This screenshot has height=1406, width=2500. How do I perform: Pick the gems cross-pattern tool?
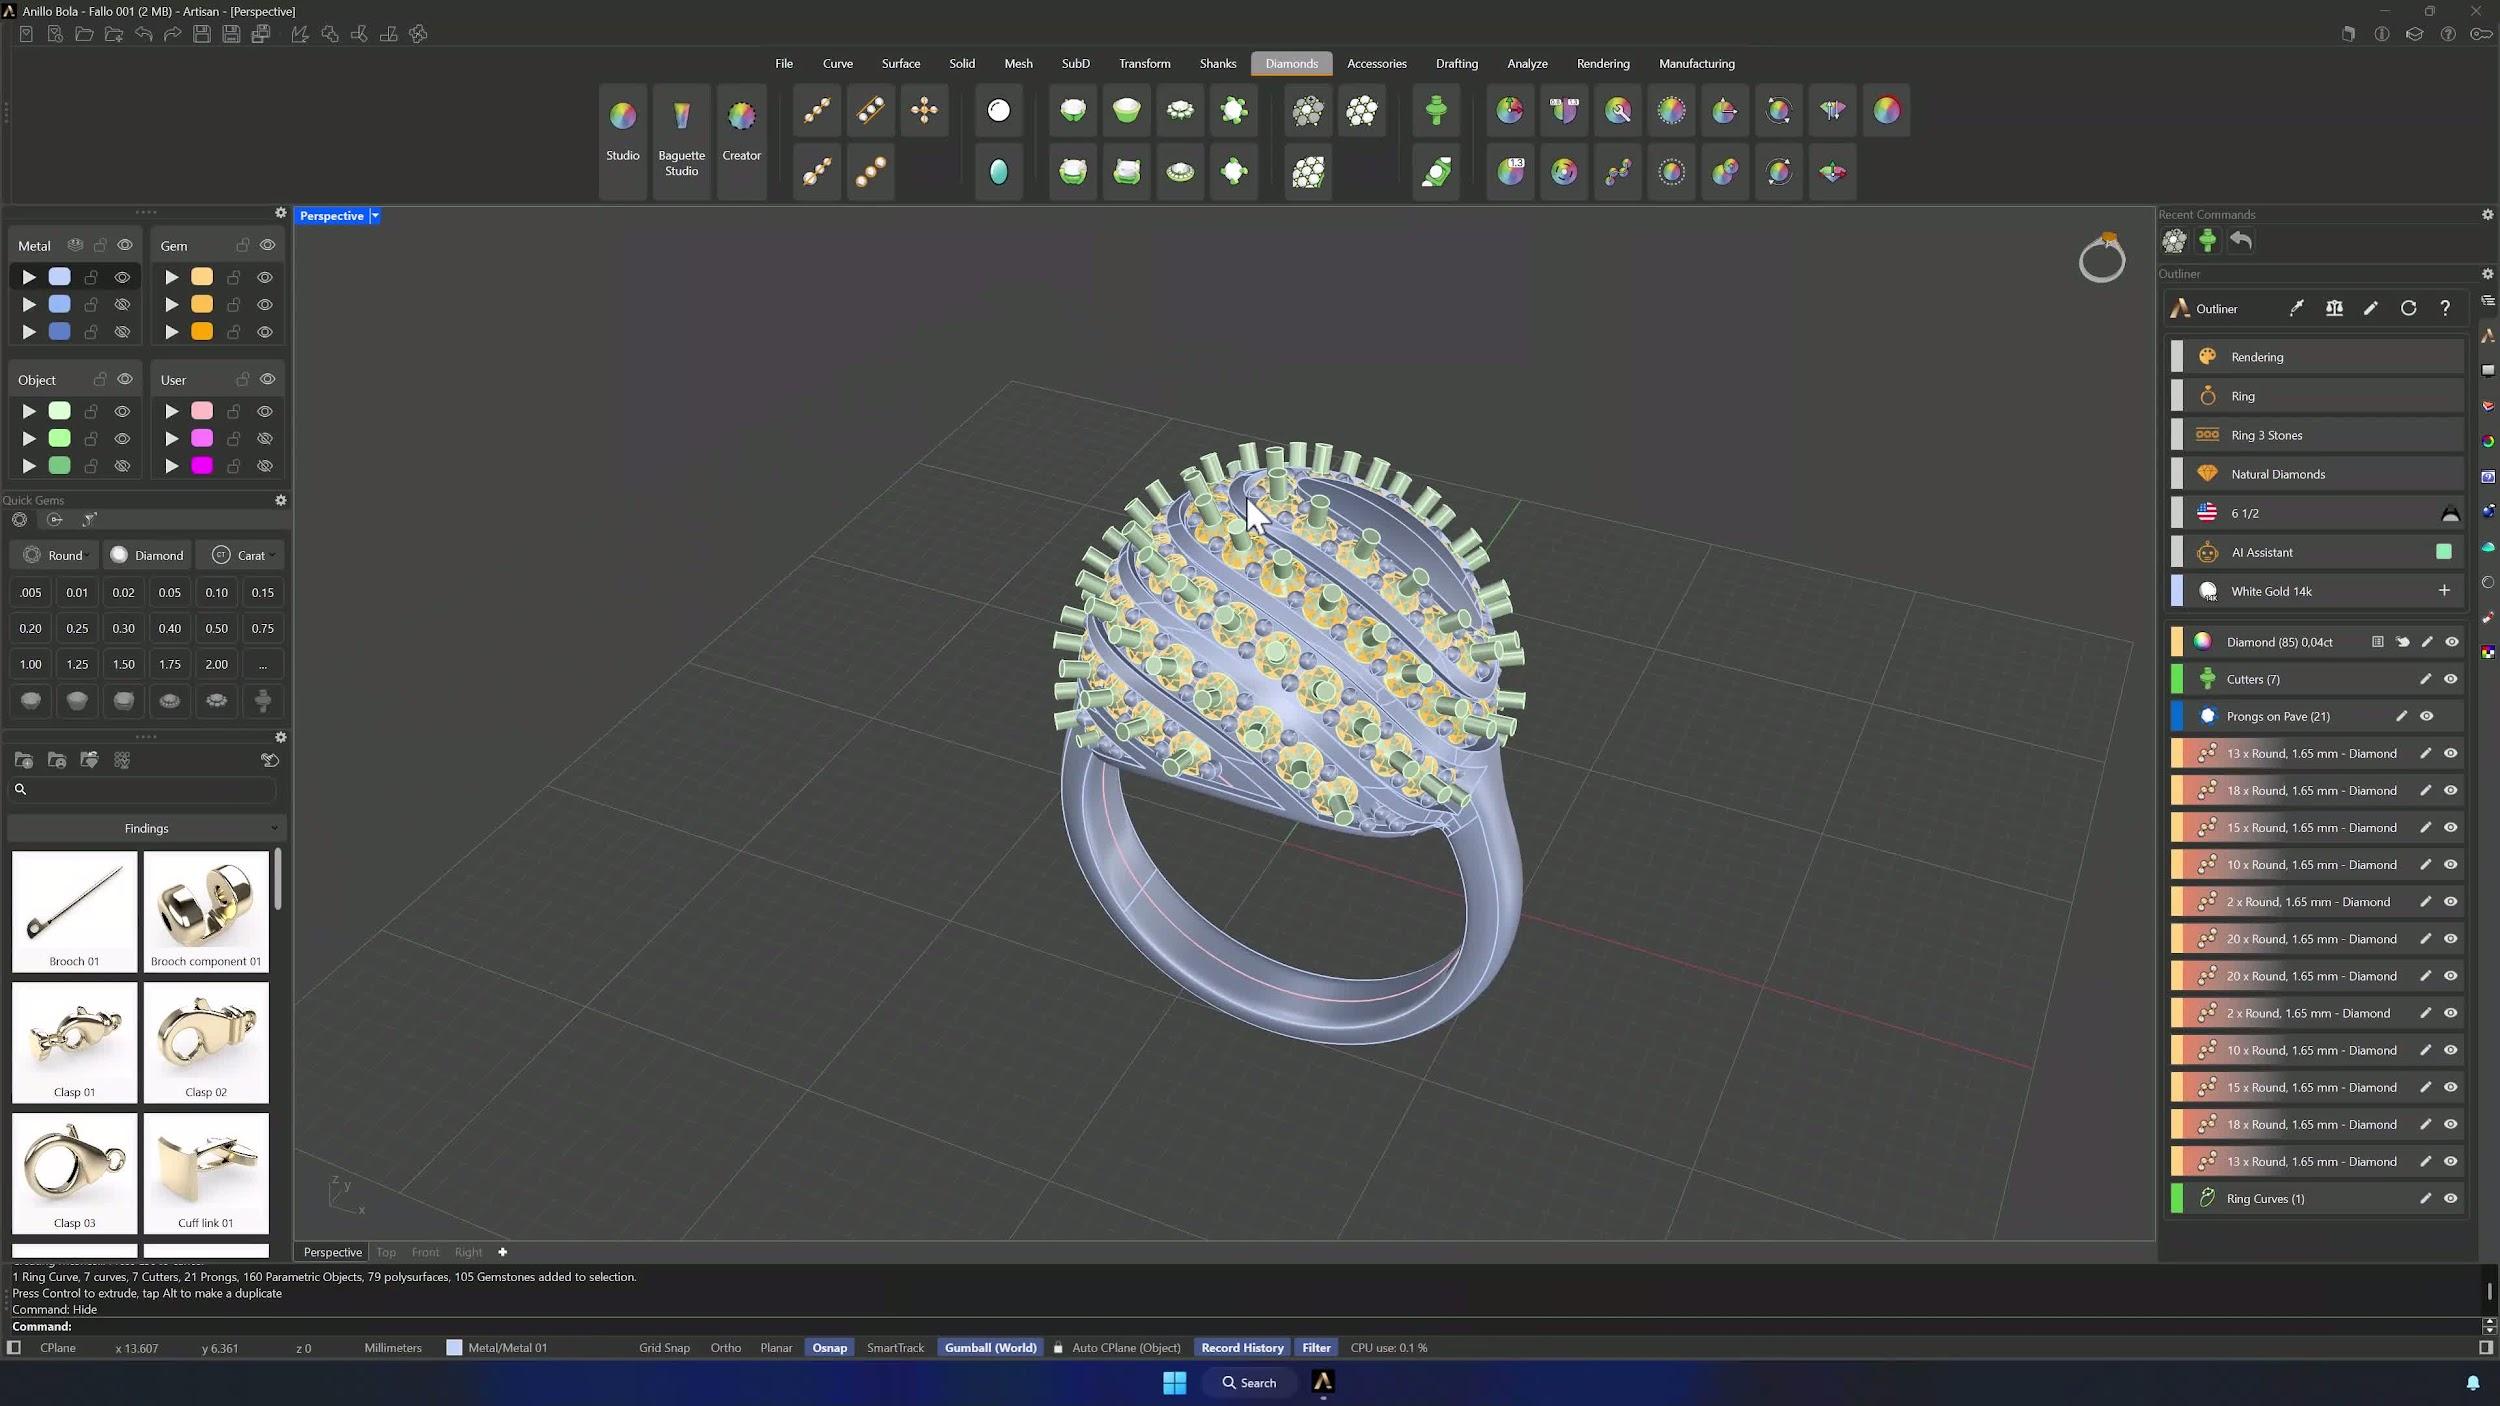click(x=924, y=110)
